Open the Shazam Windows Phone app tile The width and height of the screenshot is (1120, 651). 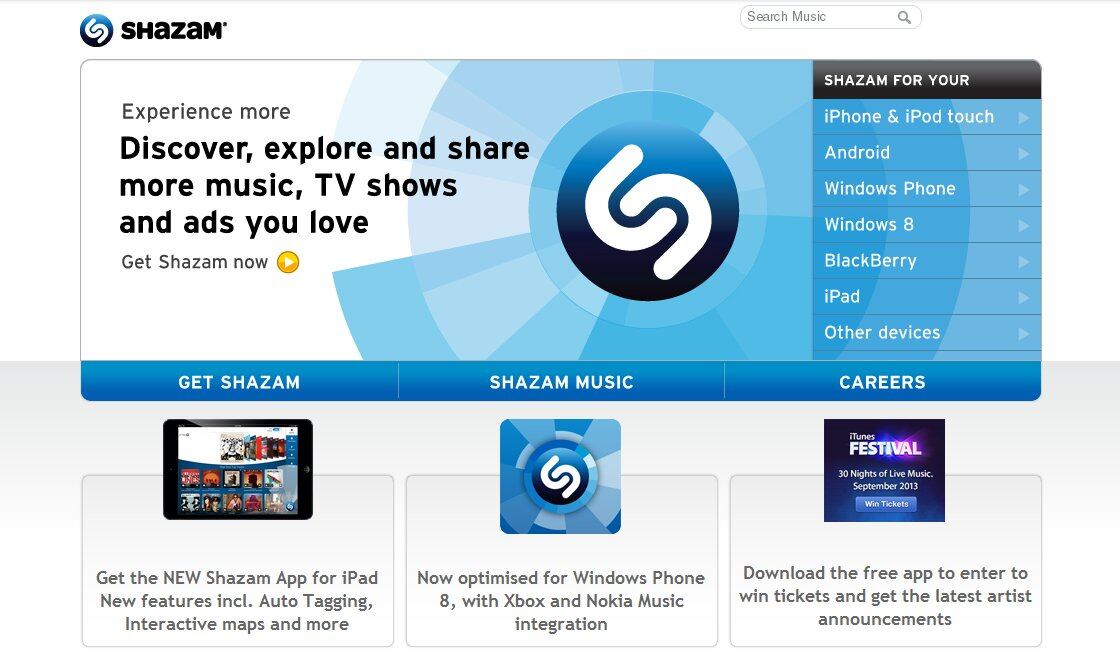[560, 476]
